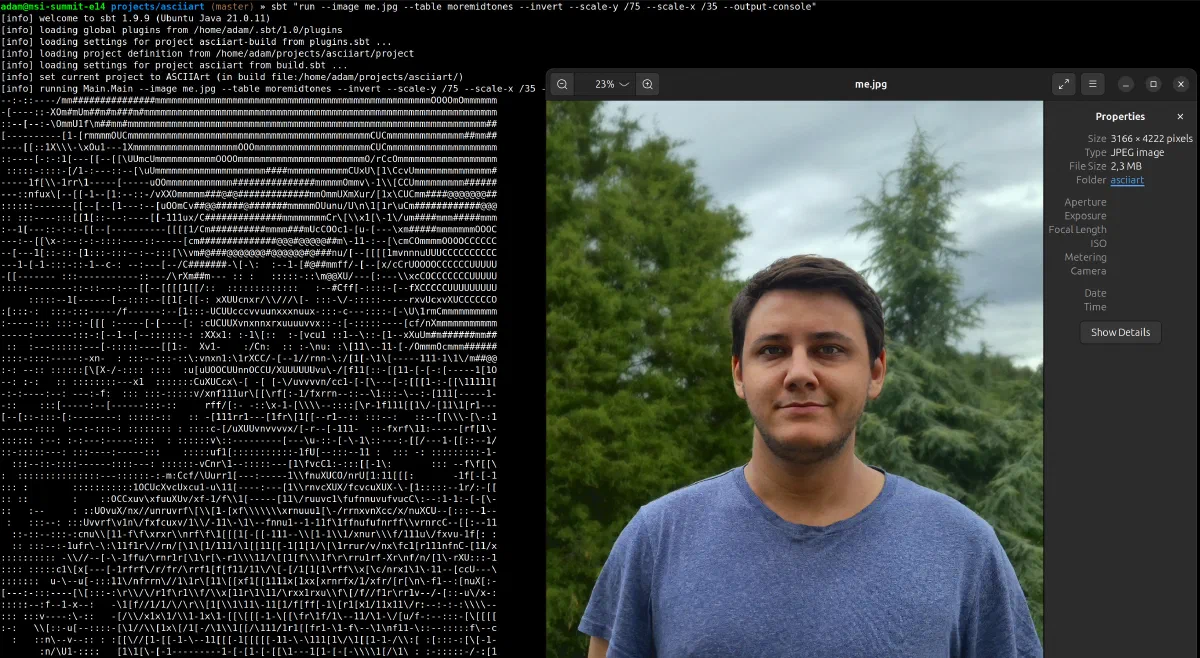Image resolution: width=1200 pixels, height=658 pixels.
Task: Click the Properties panel heading
Action: tap(1120, 117)
